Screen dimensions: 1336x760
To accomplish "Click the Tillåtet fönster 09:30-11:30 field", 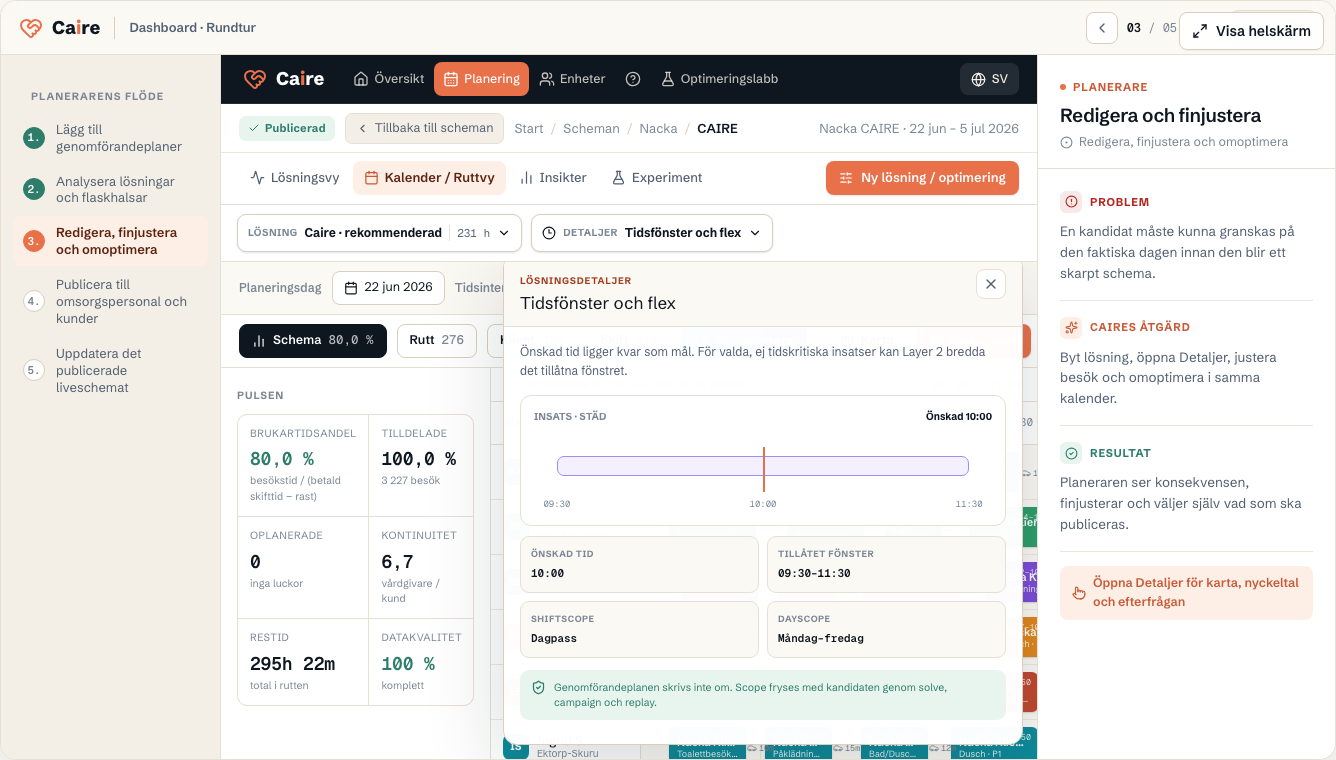I will click(x=886, y=565).
